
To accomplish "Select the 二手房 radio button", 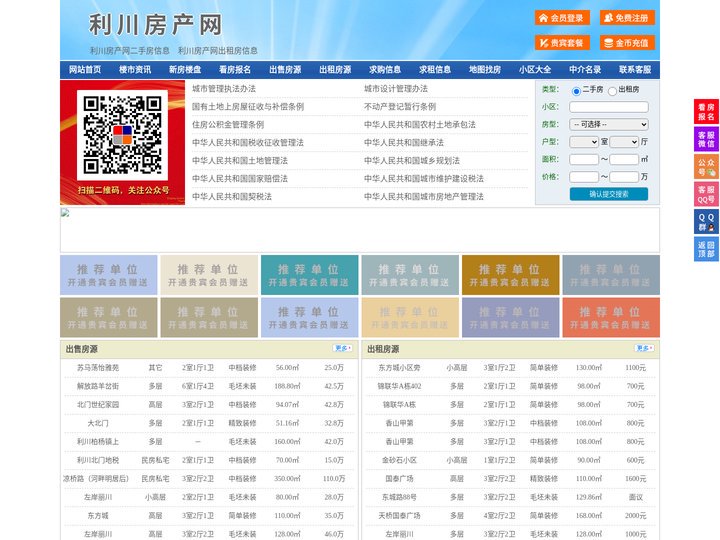I will (576, 91).
